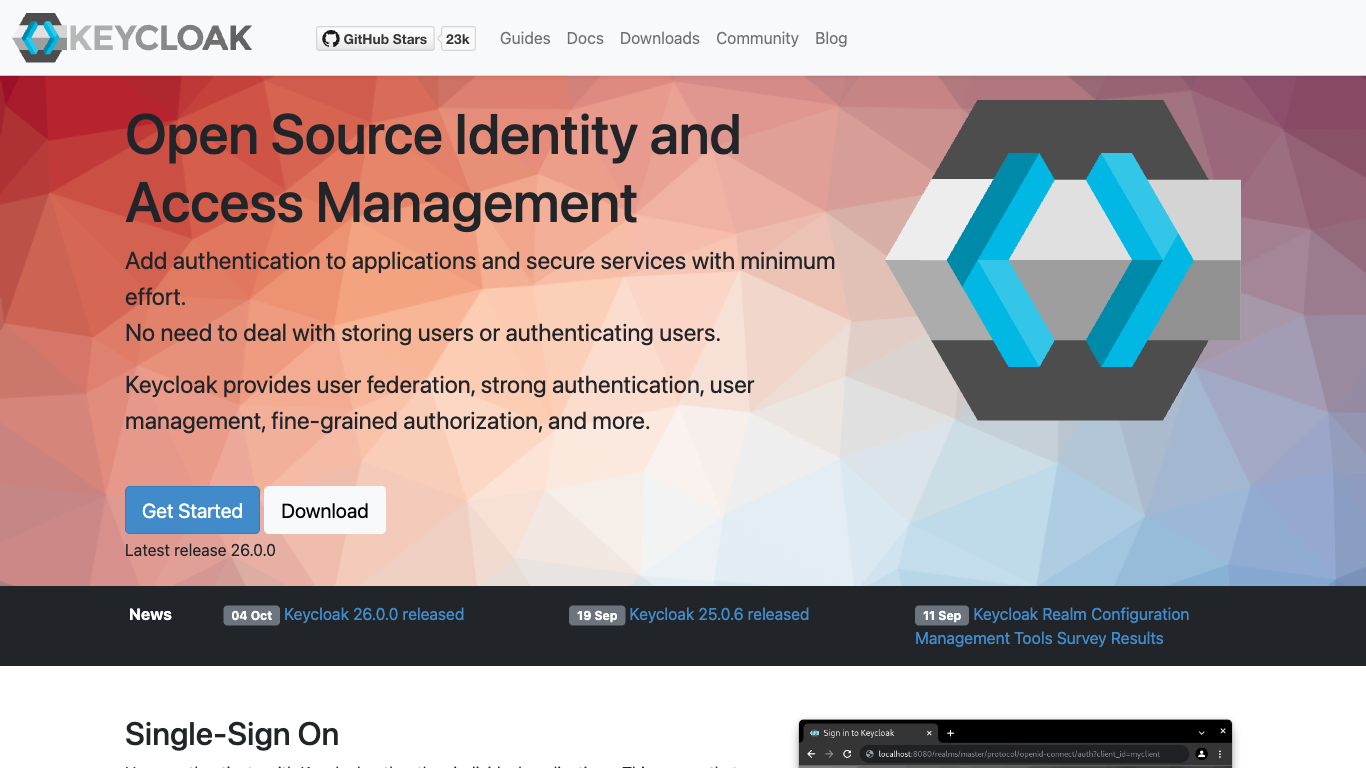This screenshot has width=1366, height=768.
Task: Open the Keycloak 26.0.0 released news
Action: (x=374, y=614)
